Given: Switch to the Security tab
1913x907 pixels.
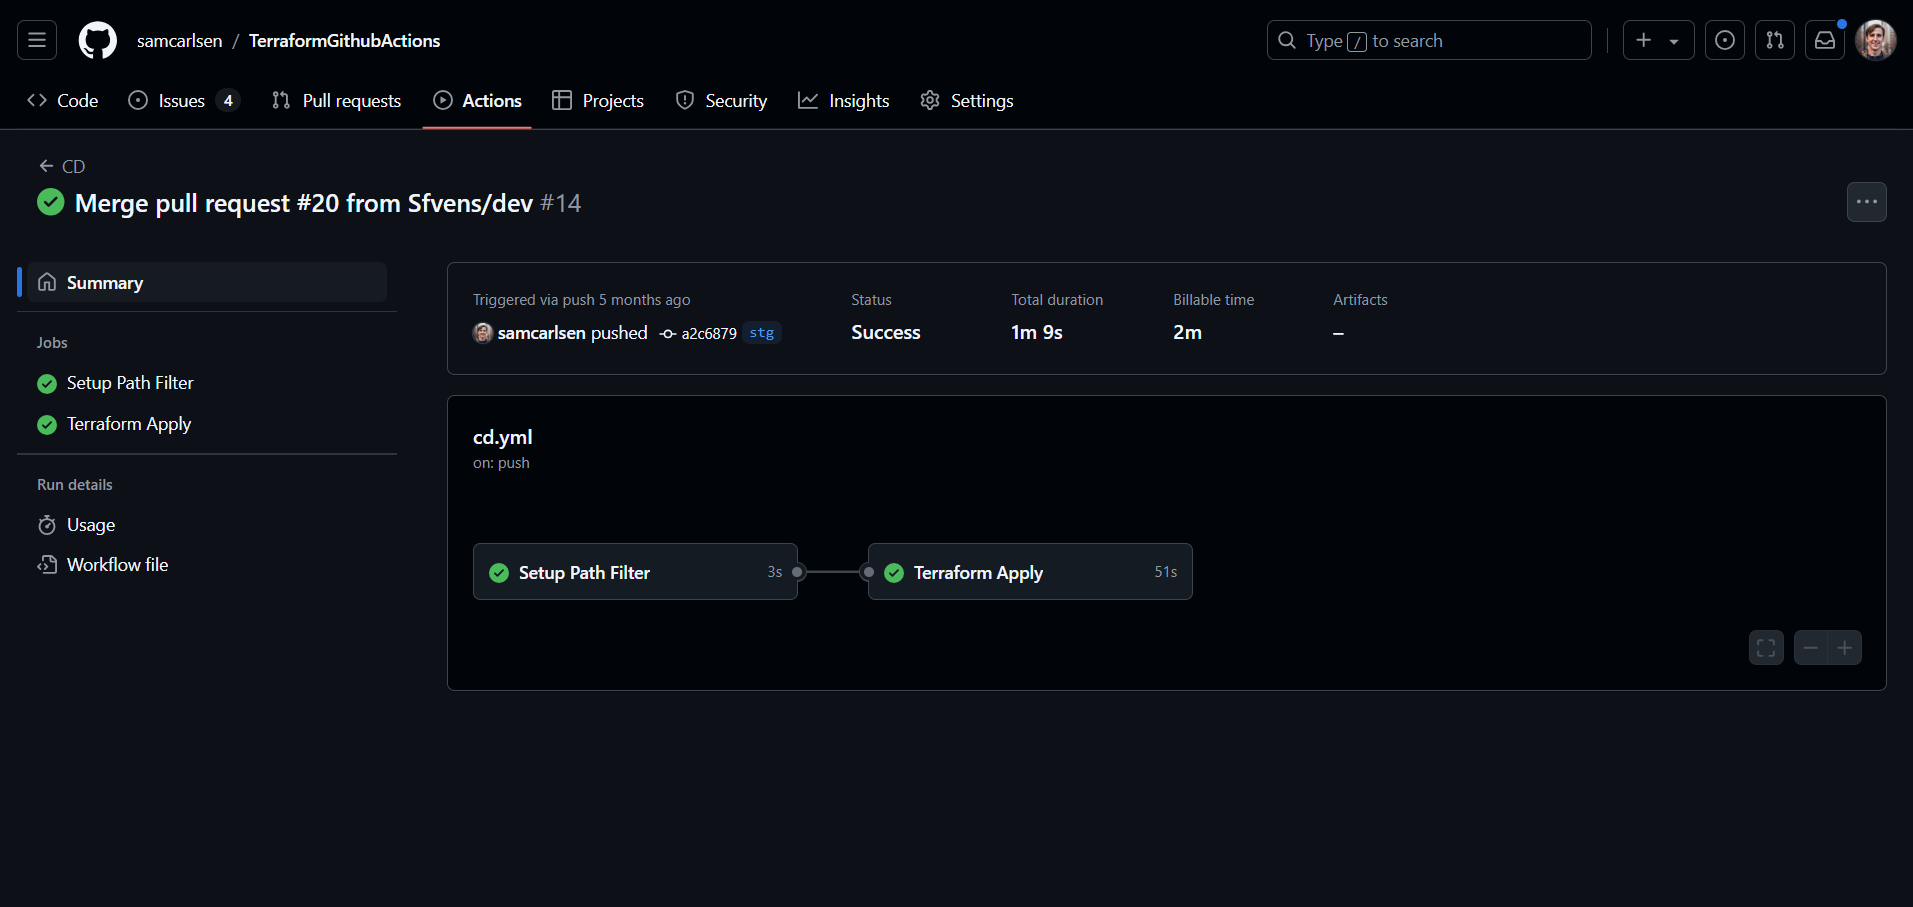Looking at the screenshot, I should (721, 101).
